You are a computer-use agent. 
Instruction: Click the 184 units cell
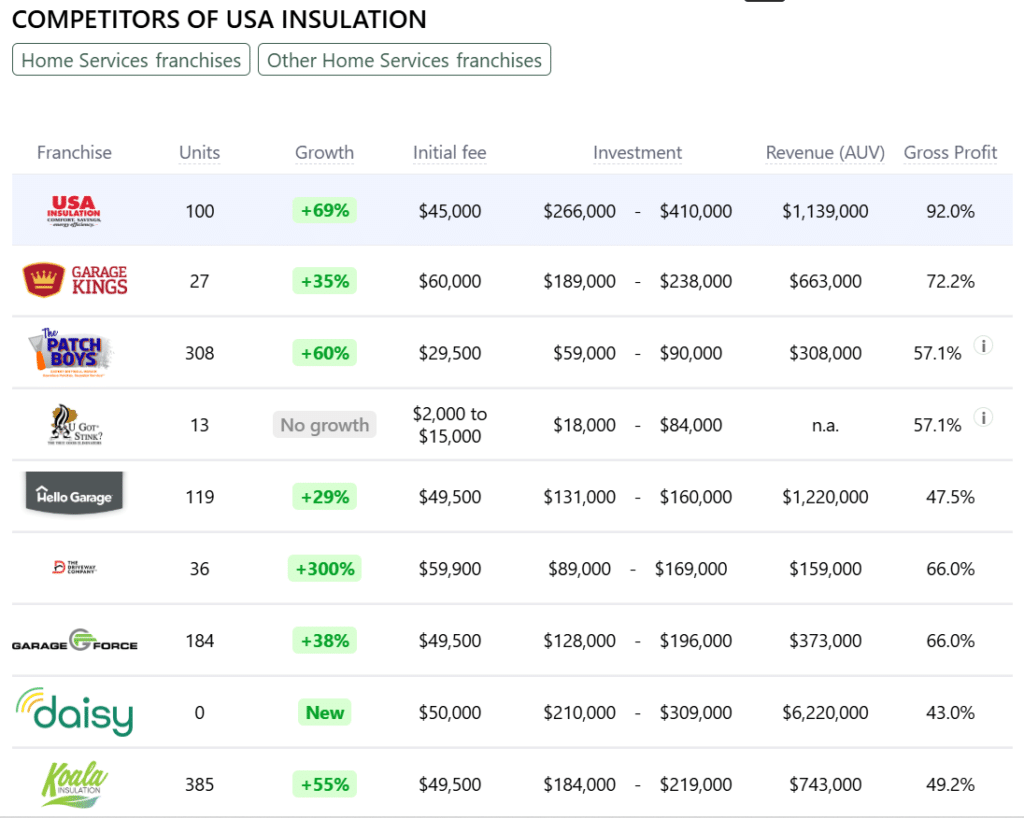tap(199, 640)
